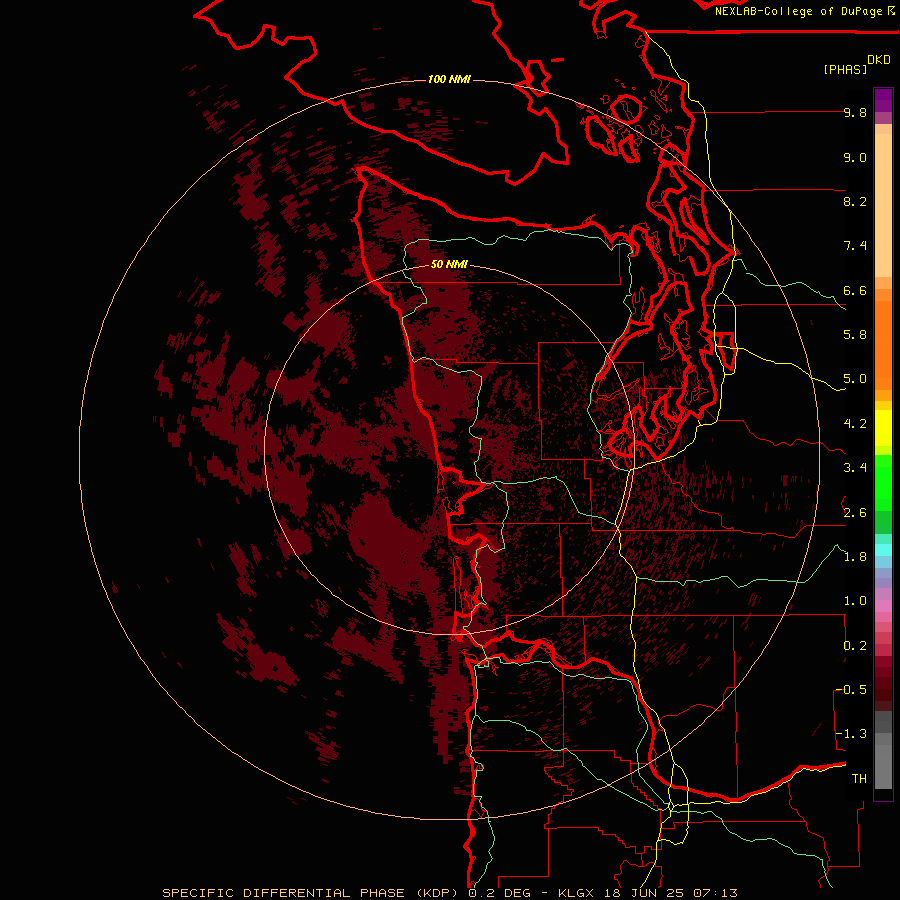Click the 1.0 scale value
The height and width of the screenshot is (900, 900).
pyautogui.click(x=855, y=601)
